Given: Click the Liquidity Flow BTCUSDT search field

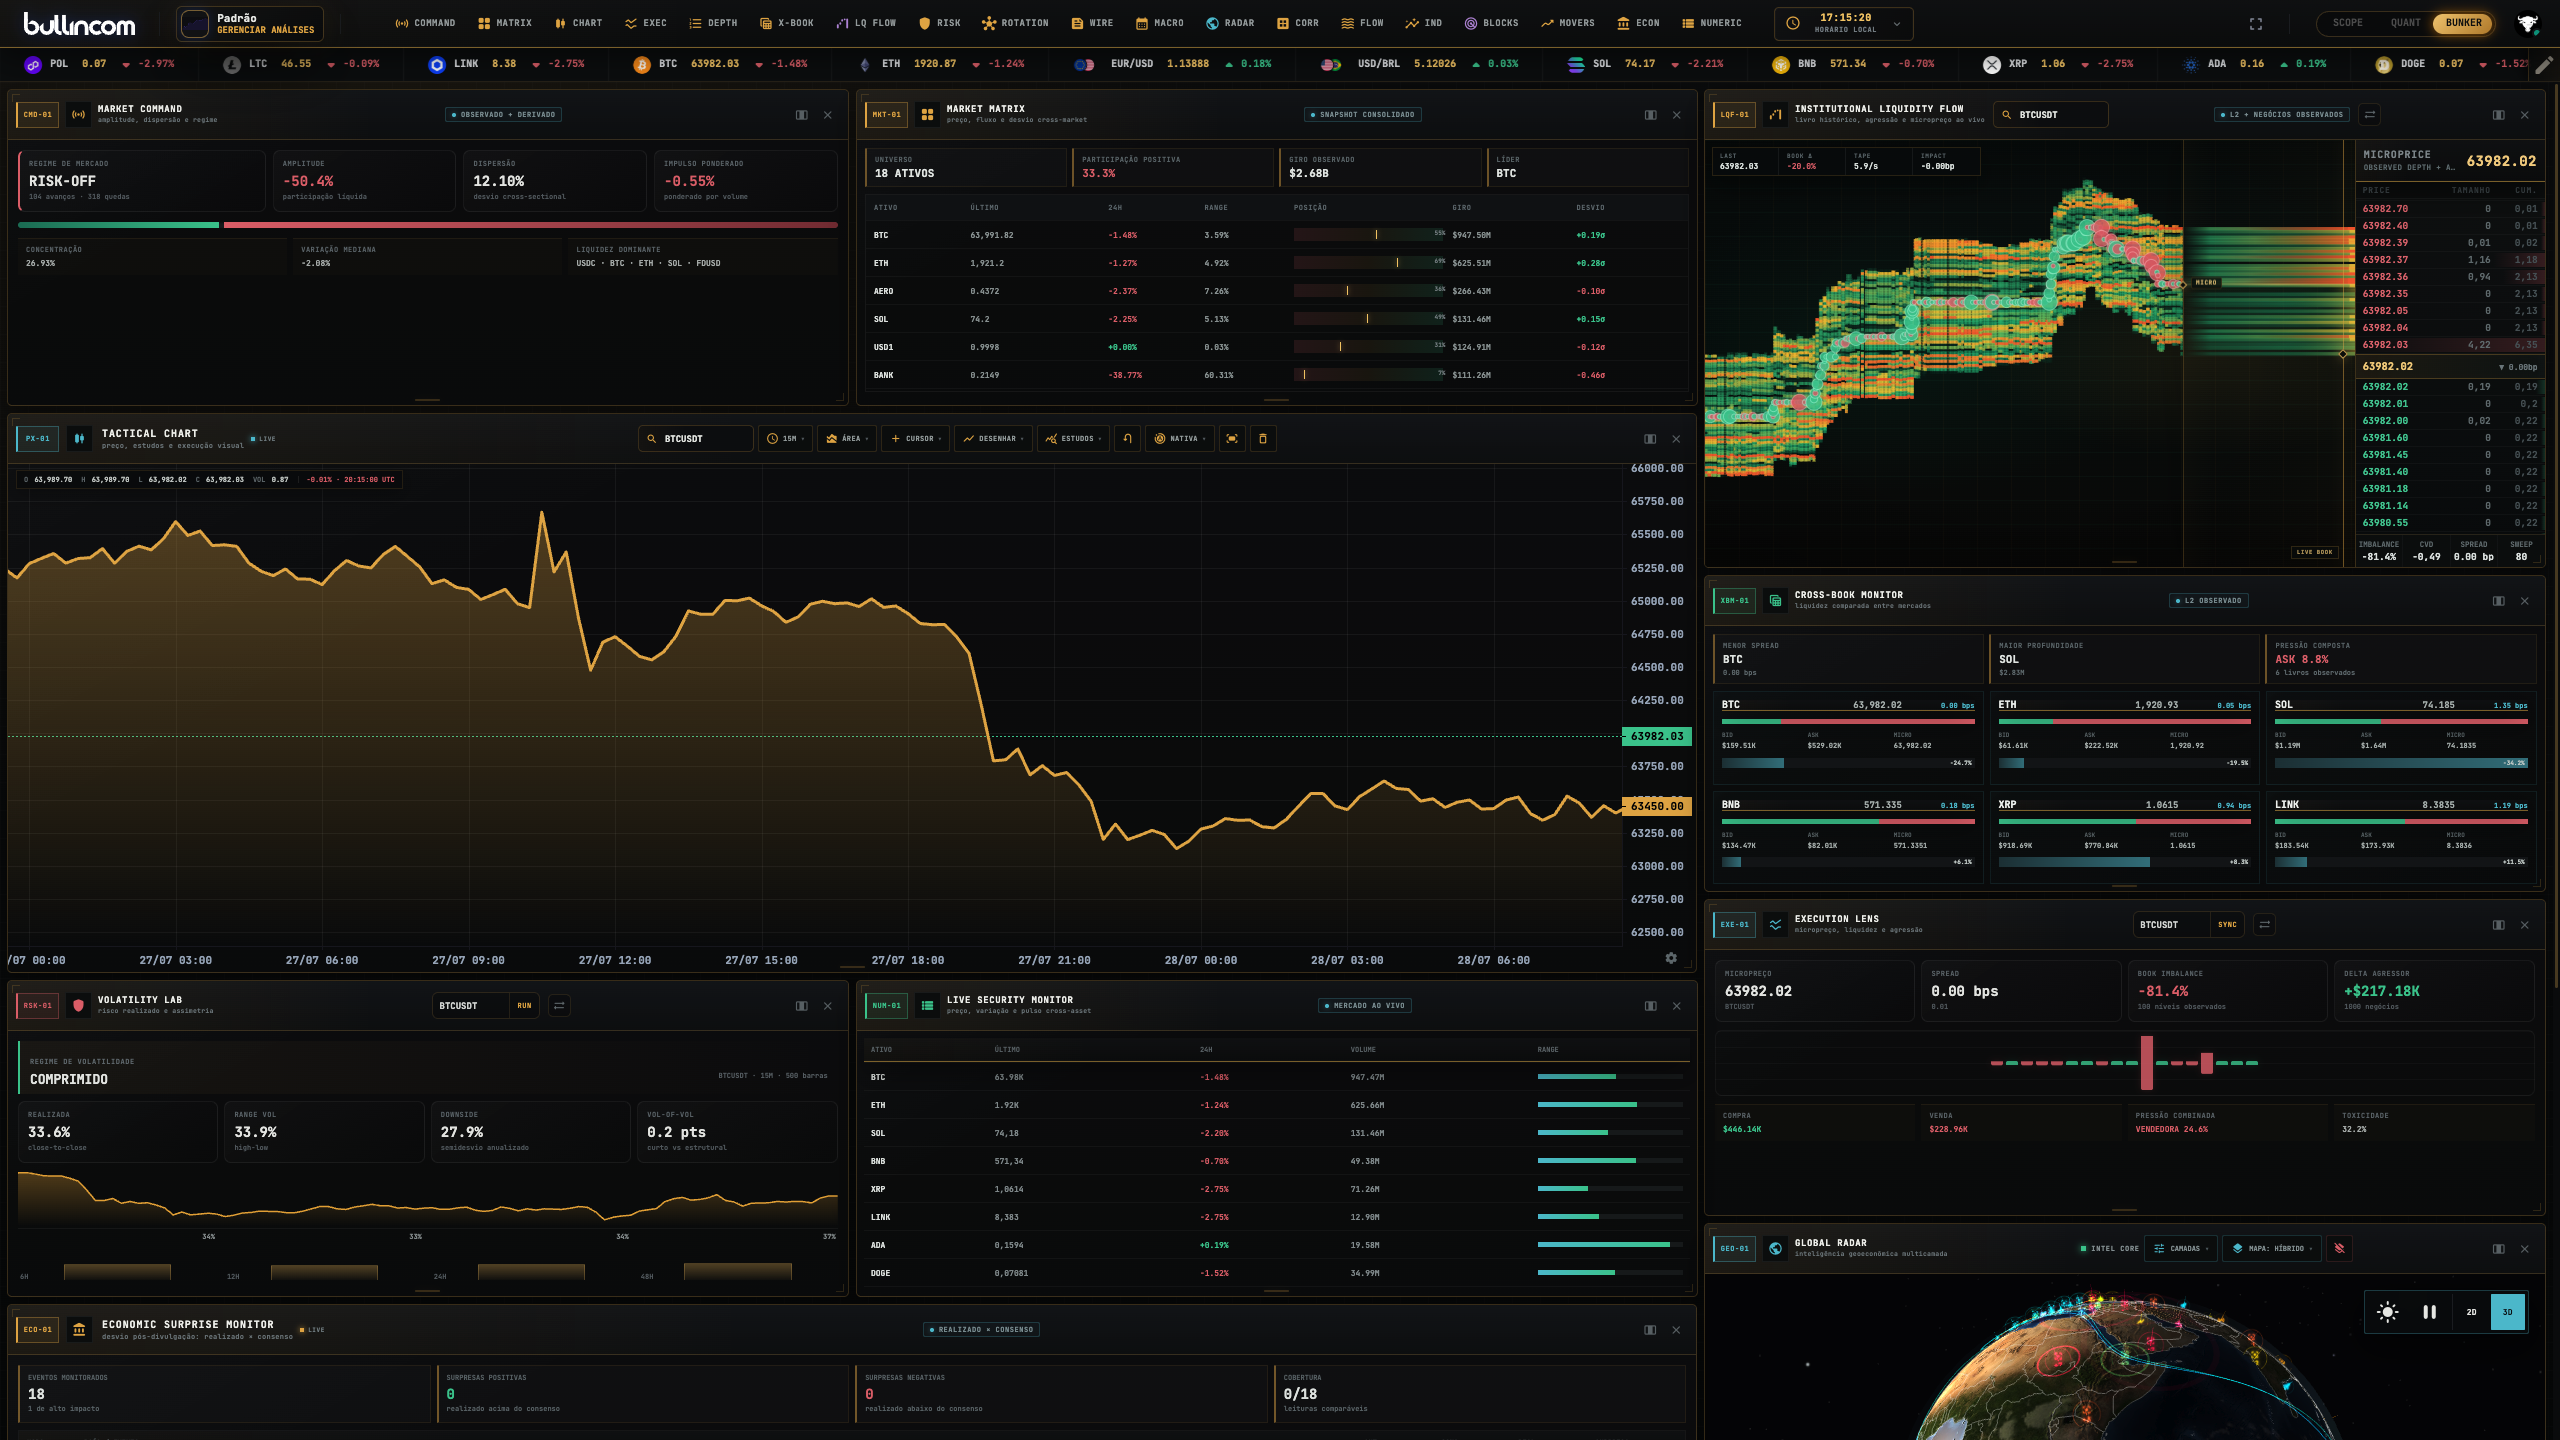Looking at the screenshot, I should tap(2050, 115).
